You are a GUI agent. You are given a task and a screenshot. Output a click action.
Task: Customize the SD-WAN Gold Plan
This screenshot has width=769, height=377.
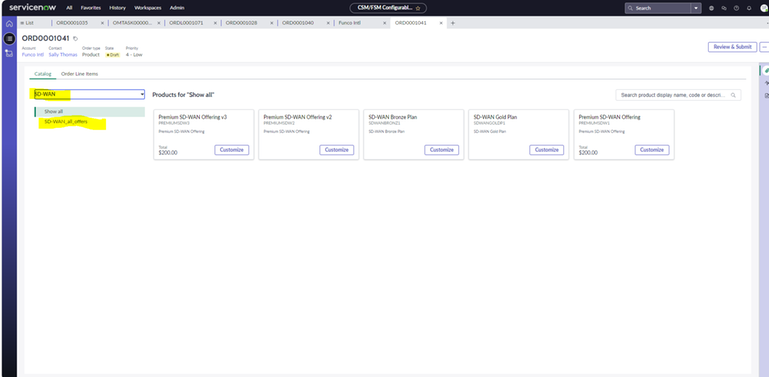pos(546,150)
